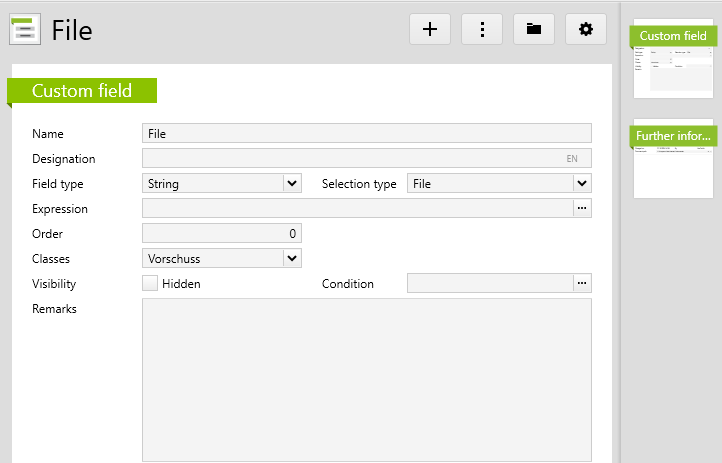Click the folder icon in the toolbar
This screenshot has height=463, width=722.
click(x=534, y=29)
